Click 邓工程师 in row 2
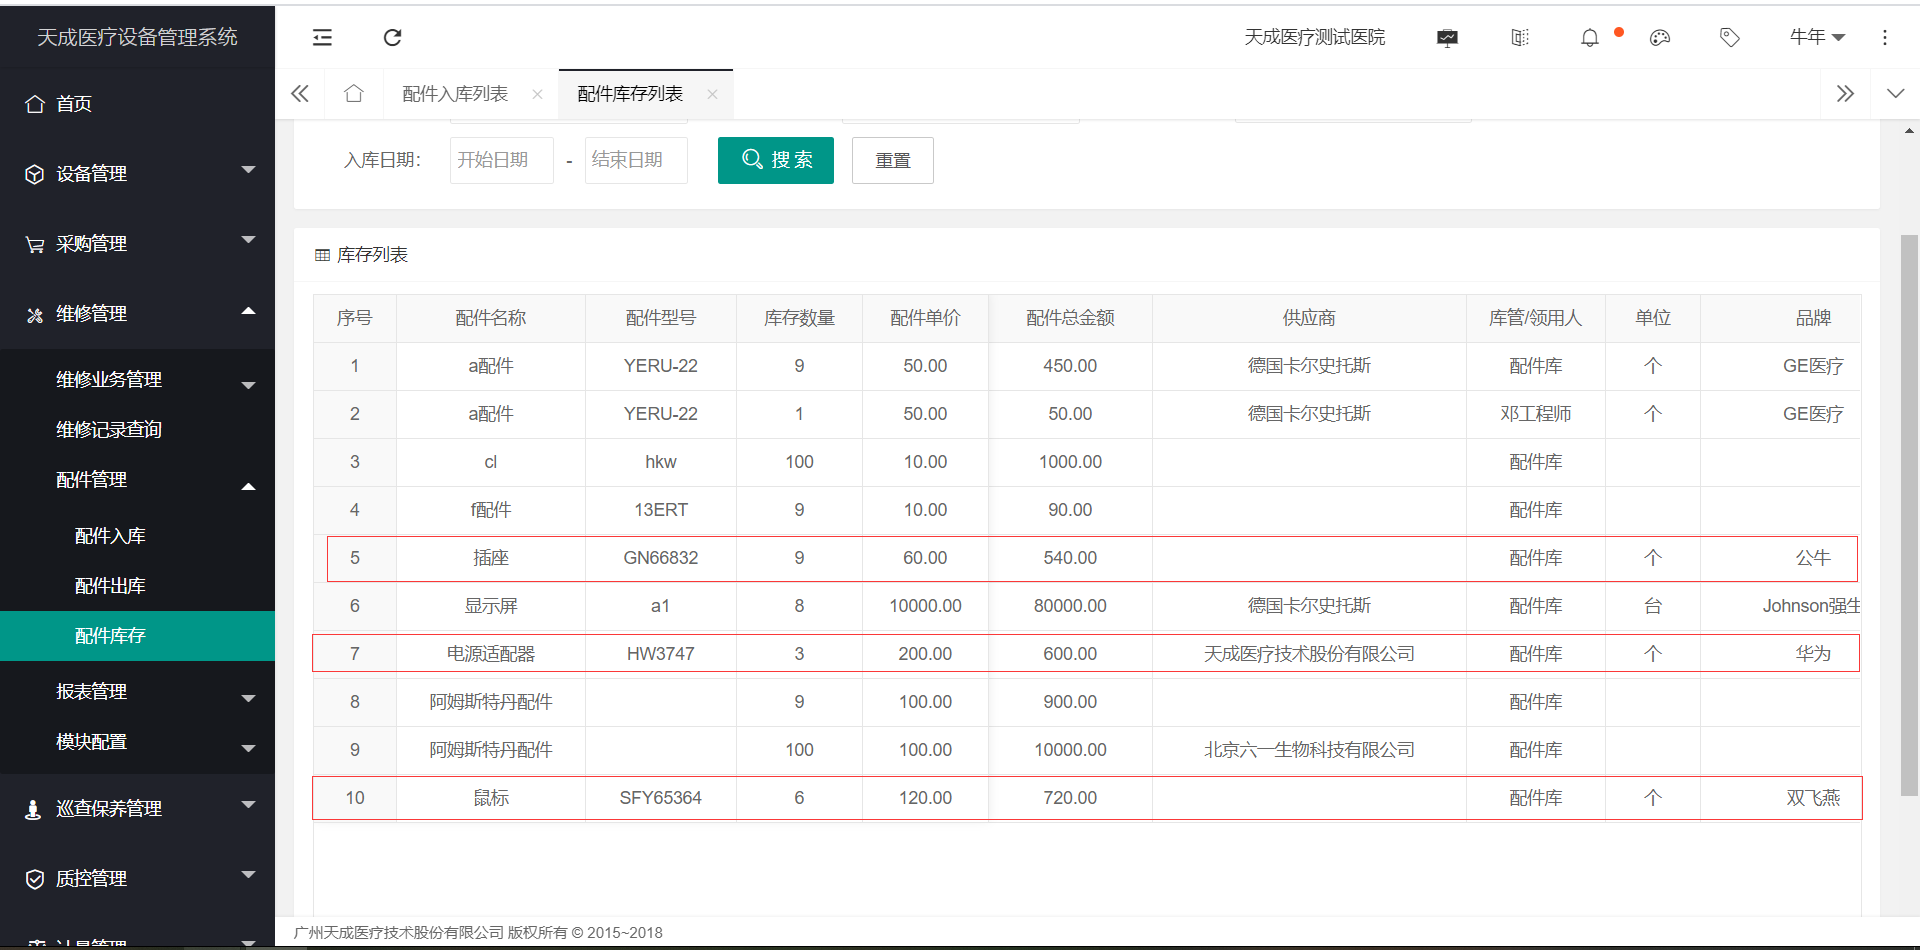This screenshot has height=950, width=1920. click(x=1536, y=414)
